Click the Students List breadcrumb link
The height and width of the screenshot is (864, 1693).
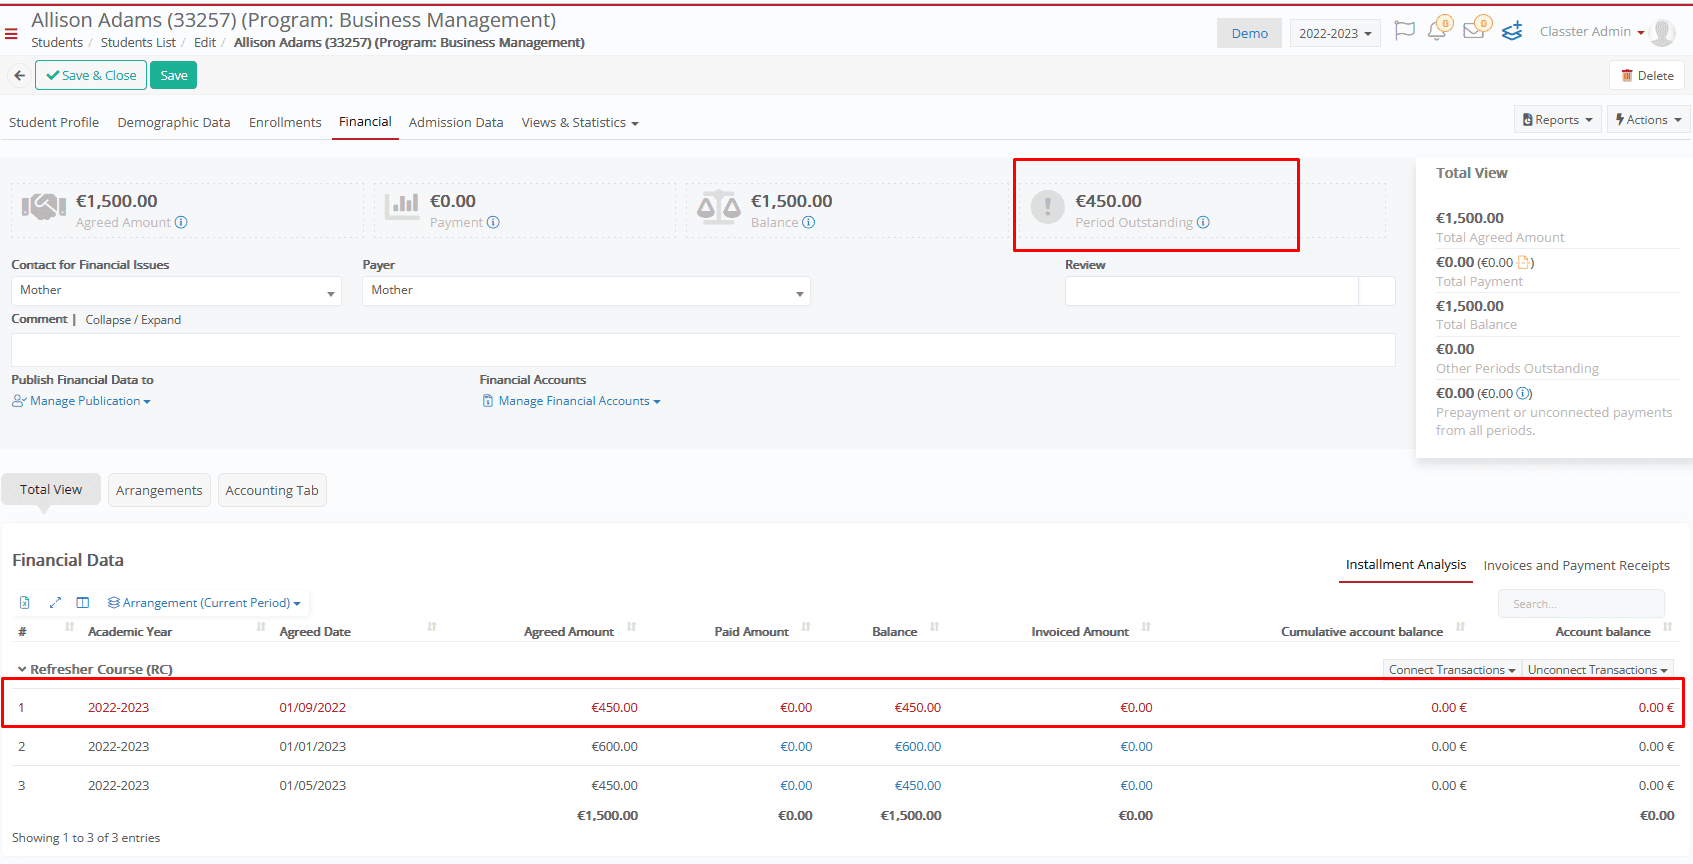coord(138,42)
